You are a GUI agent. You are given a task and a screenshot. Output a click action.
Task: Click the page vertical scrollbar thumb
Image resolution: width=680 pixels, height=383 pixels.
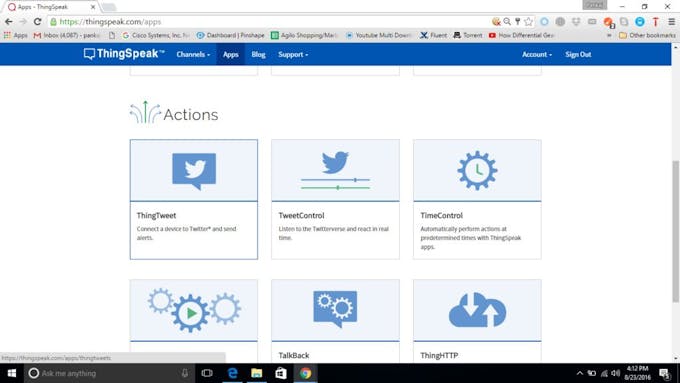676,231
